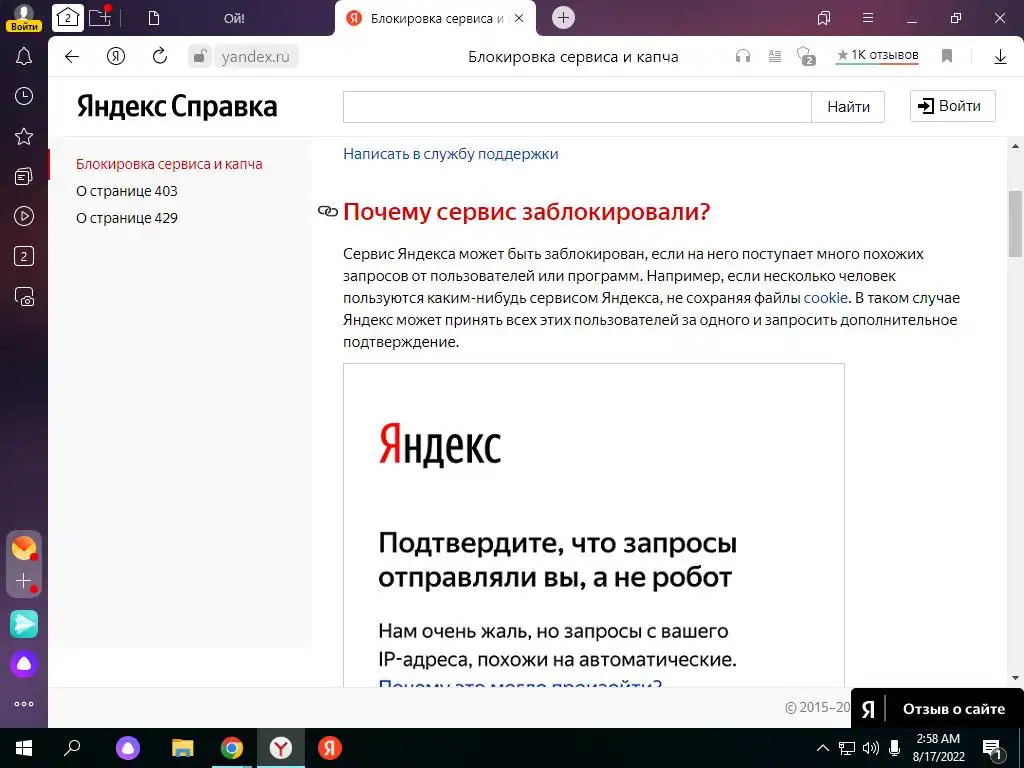Enable reader mode icon
Screen dimensions: 1024x768
[775, 56]
